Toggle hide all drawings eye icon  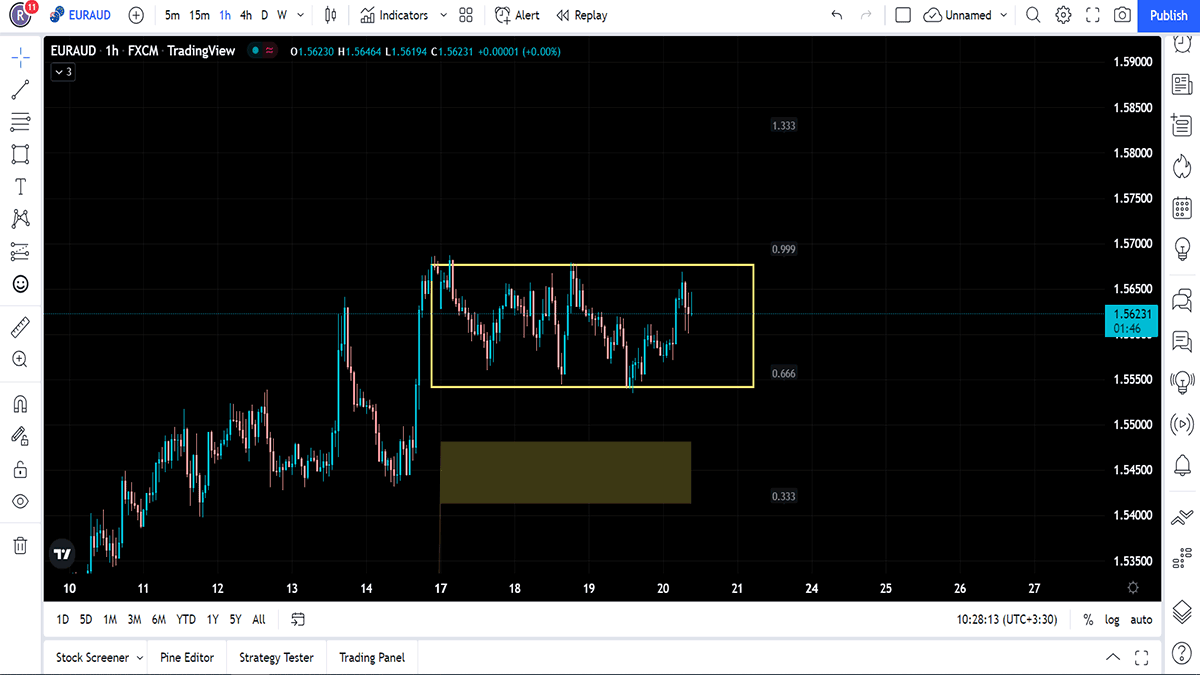click(20, 501)
